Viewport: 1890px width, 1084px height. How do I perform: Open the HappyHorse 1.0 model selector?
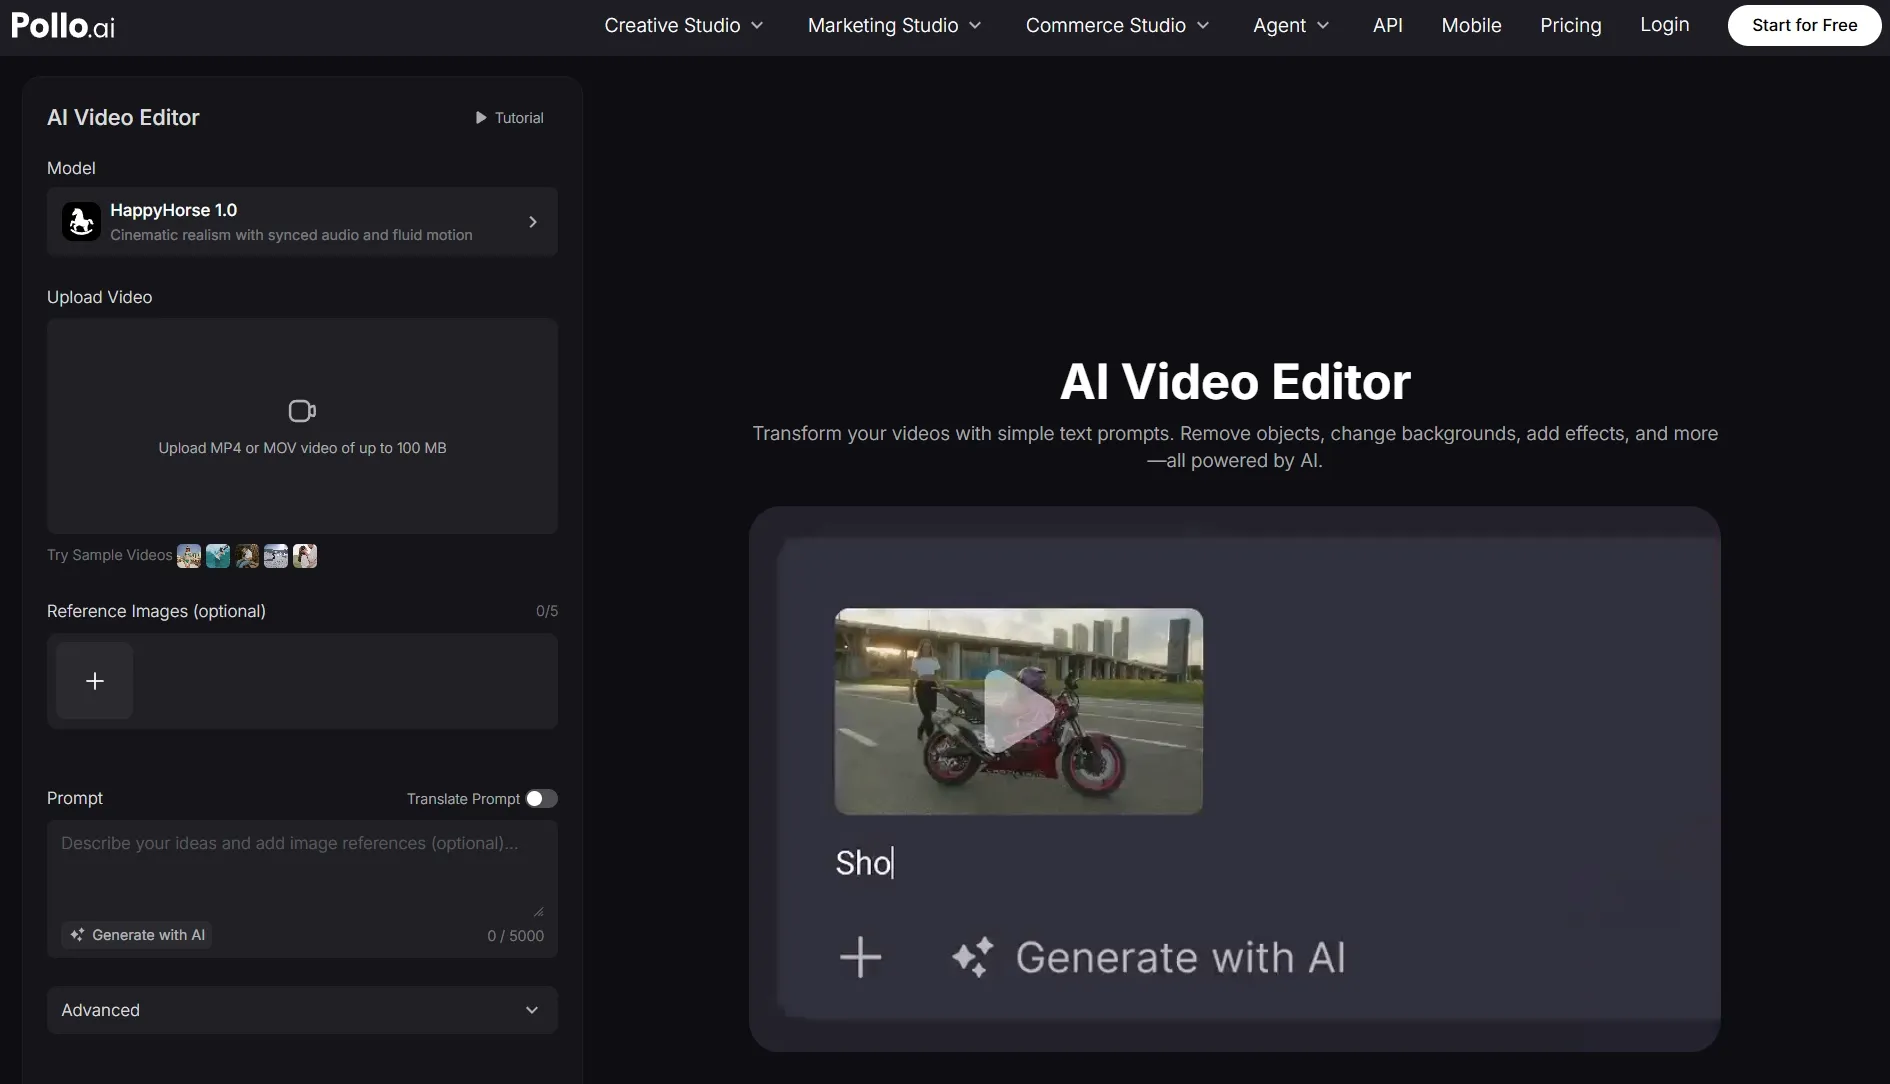pyautogui.click(x=302, y=221)
